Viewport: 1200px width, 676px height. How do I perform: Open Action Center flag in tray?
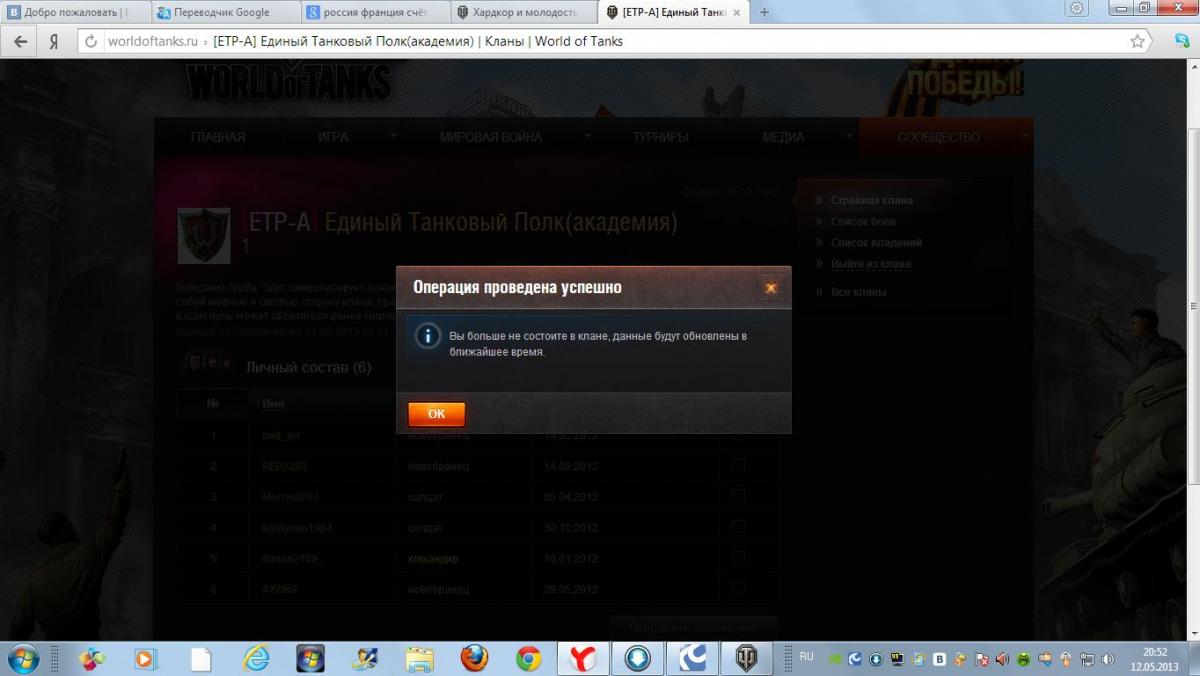point(981,659)
